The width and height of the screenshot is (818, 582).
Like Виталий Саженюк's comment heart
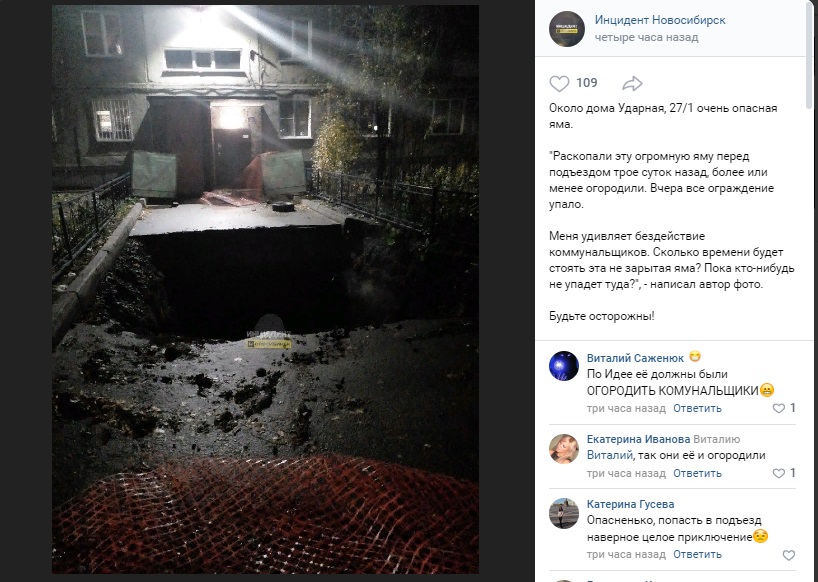tap(778, 408)
